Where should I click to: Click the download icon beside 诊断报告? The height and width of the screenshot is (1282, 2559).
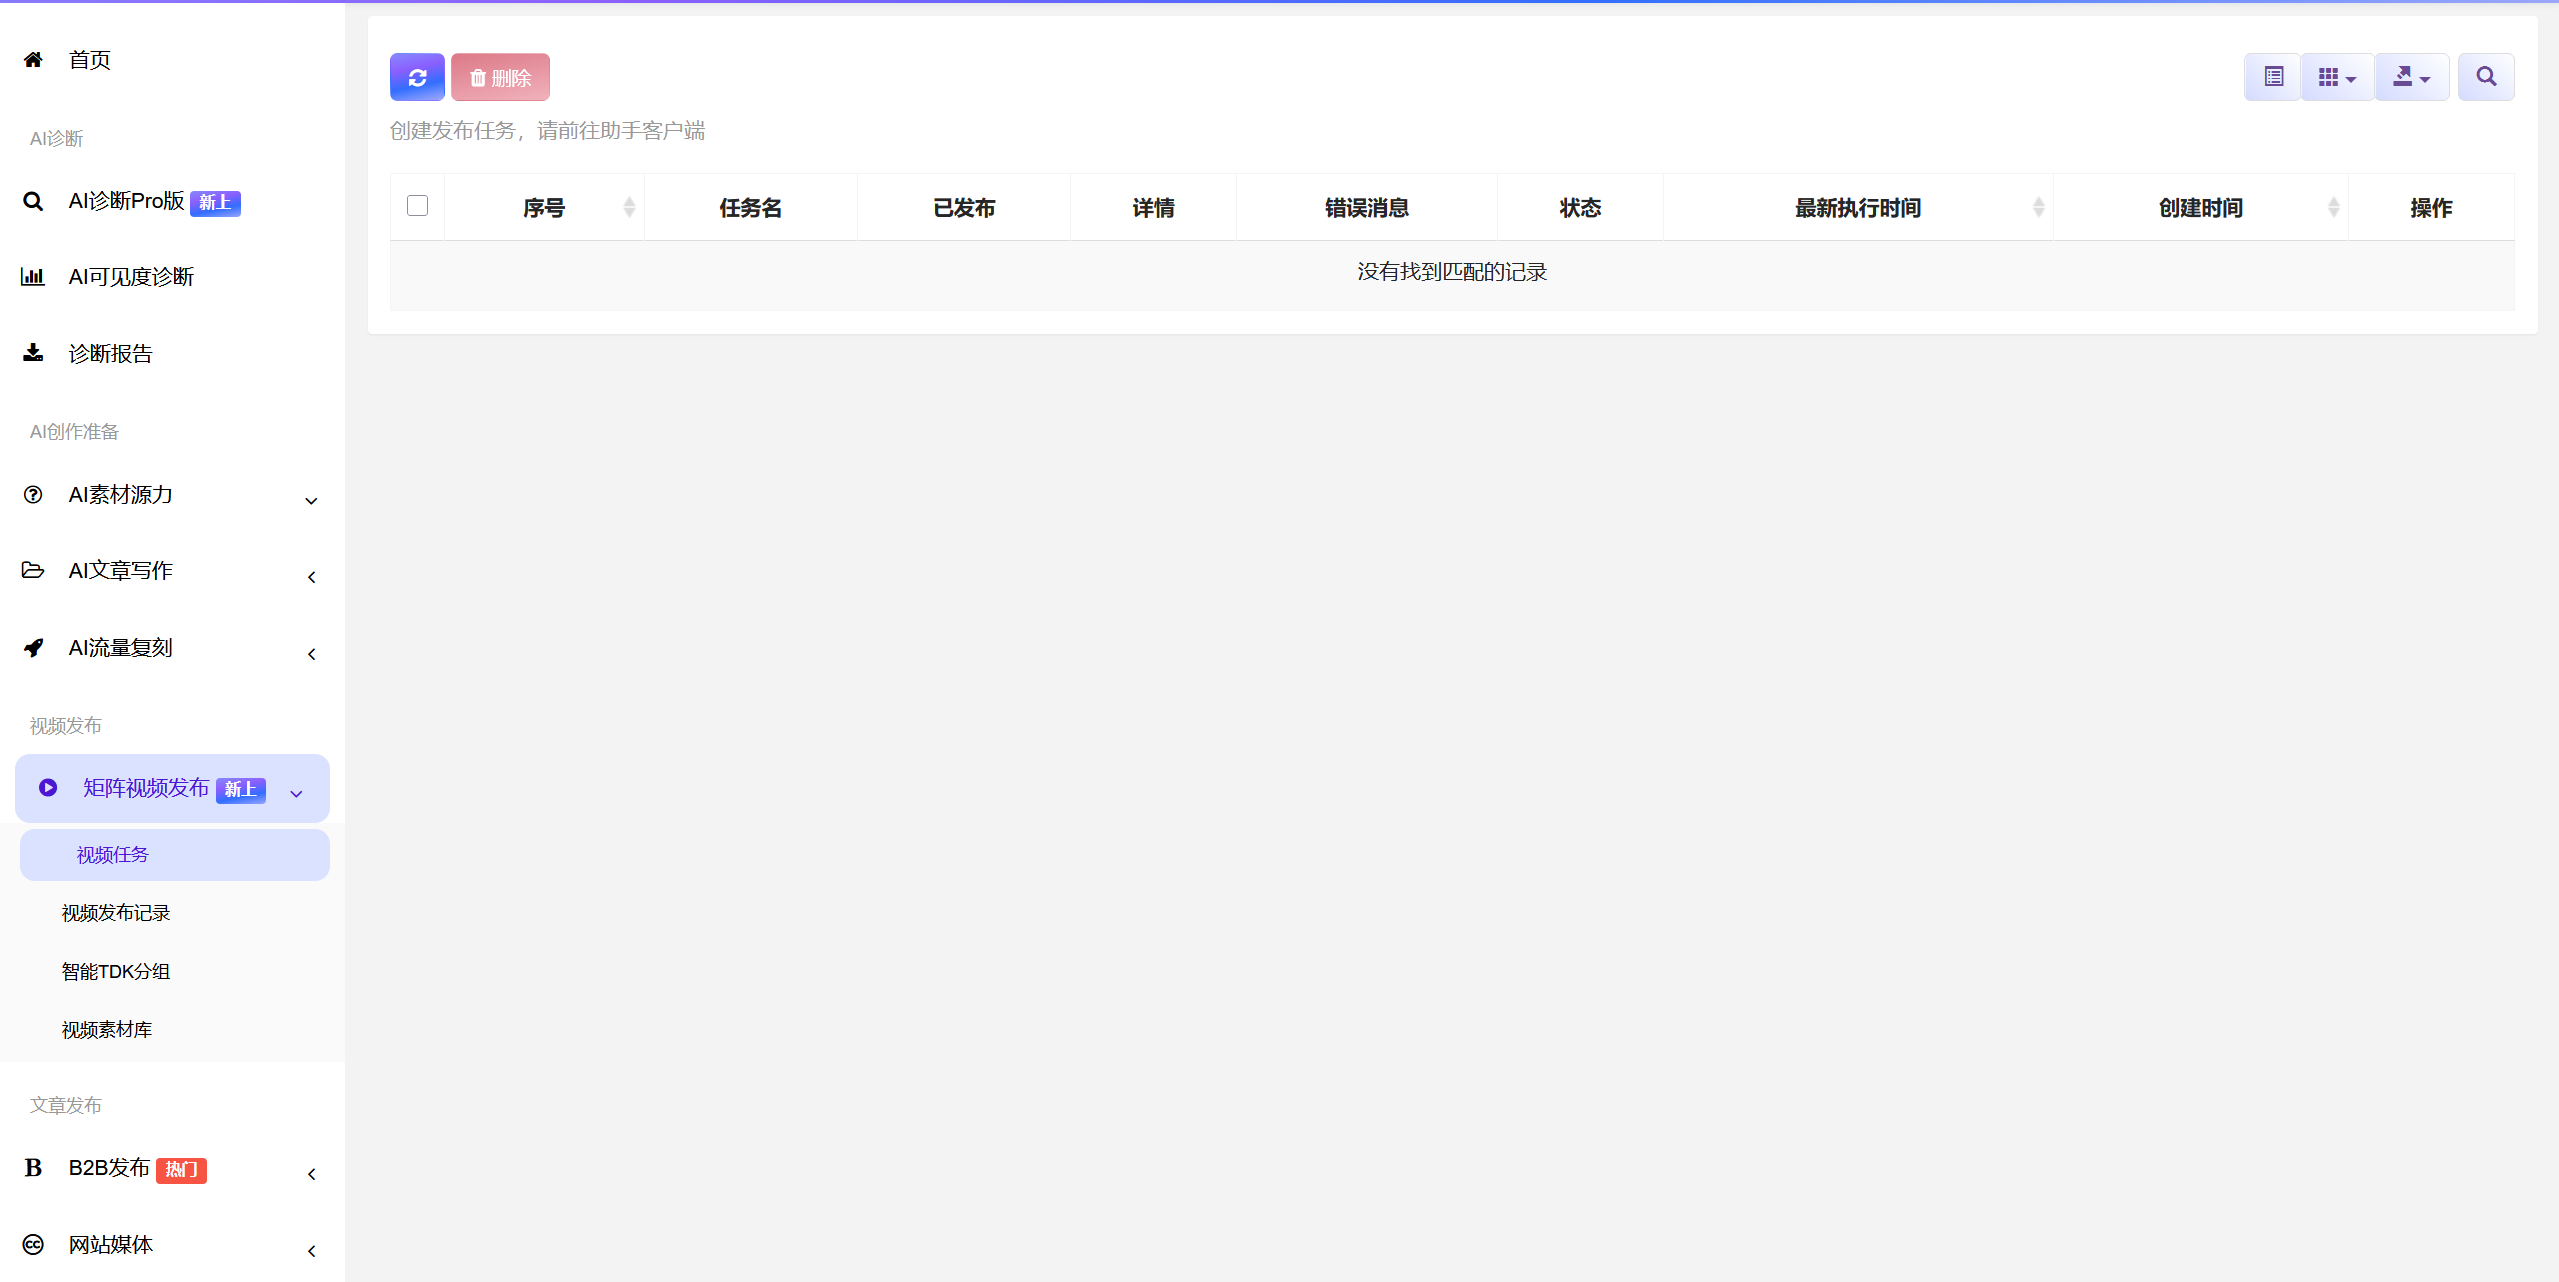[33, 353]
